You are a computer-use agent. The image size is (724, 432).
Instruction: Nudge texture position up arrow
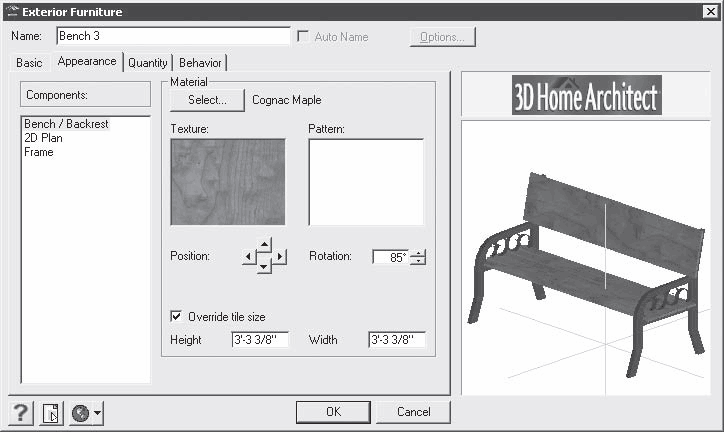pyautogui.click(x=264, y=244)
